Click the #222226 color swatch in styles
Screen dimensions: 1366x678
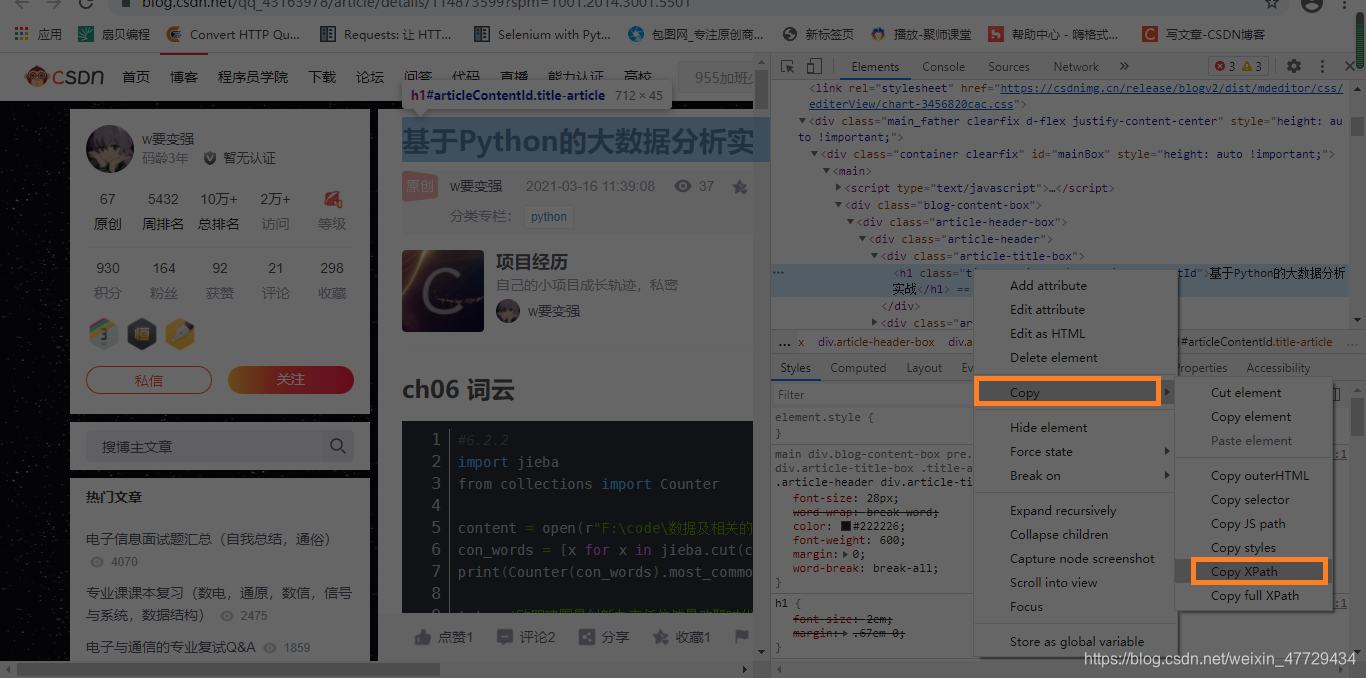[845, 526]
